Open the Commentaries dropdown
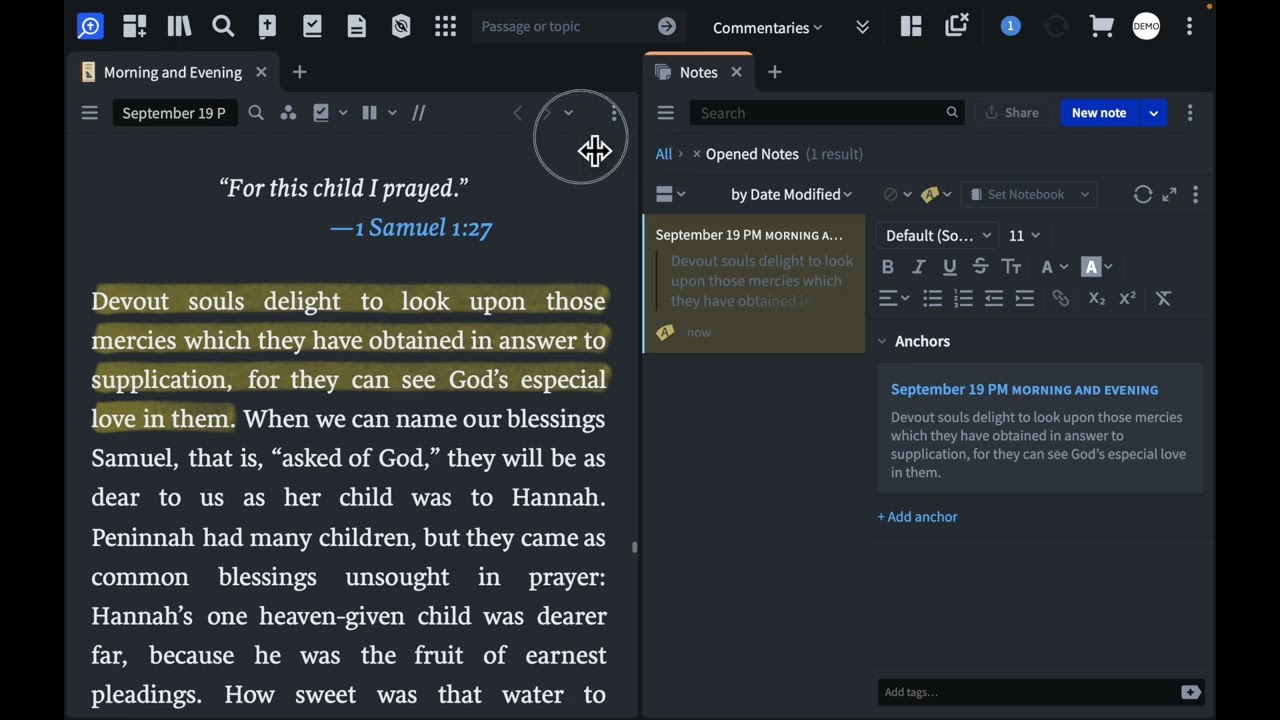Image resolution: width=1280 pixels, height=720 pixels. coord(767,28)
